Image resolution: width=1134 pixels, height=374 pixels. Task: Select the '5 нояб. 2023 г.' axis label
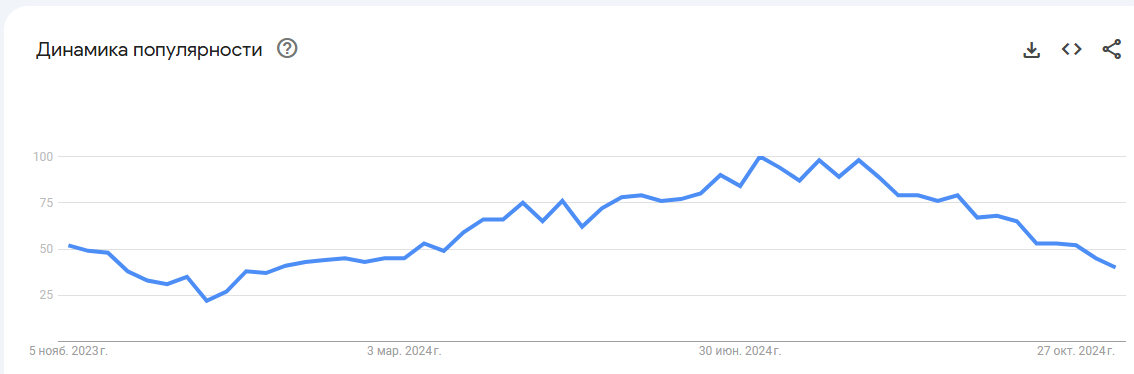tap(69, 351)
